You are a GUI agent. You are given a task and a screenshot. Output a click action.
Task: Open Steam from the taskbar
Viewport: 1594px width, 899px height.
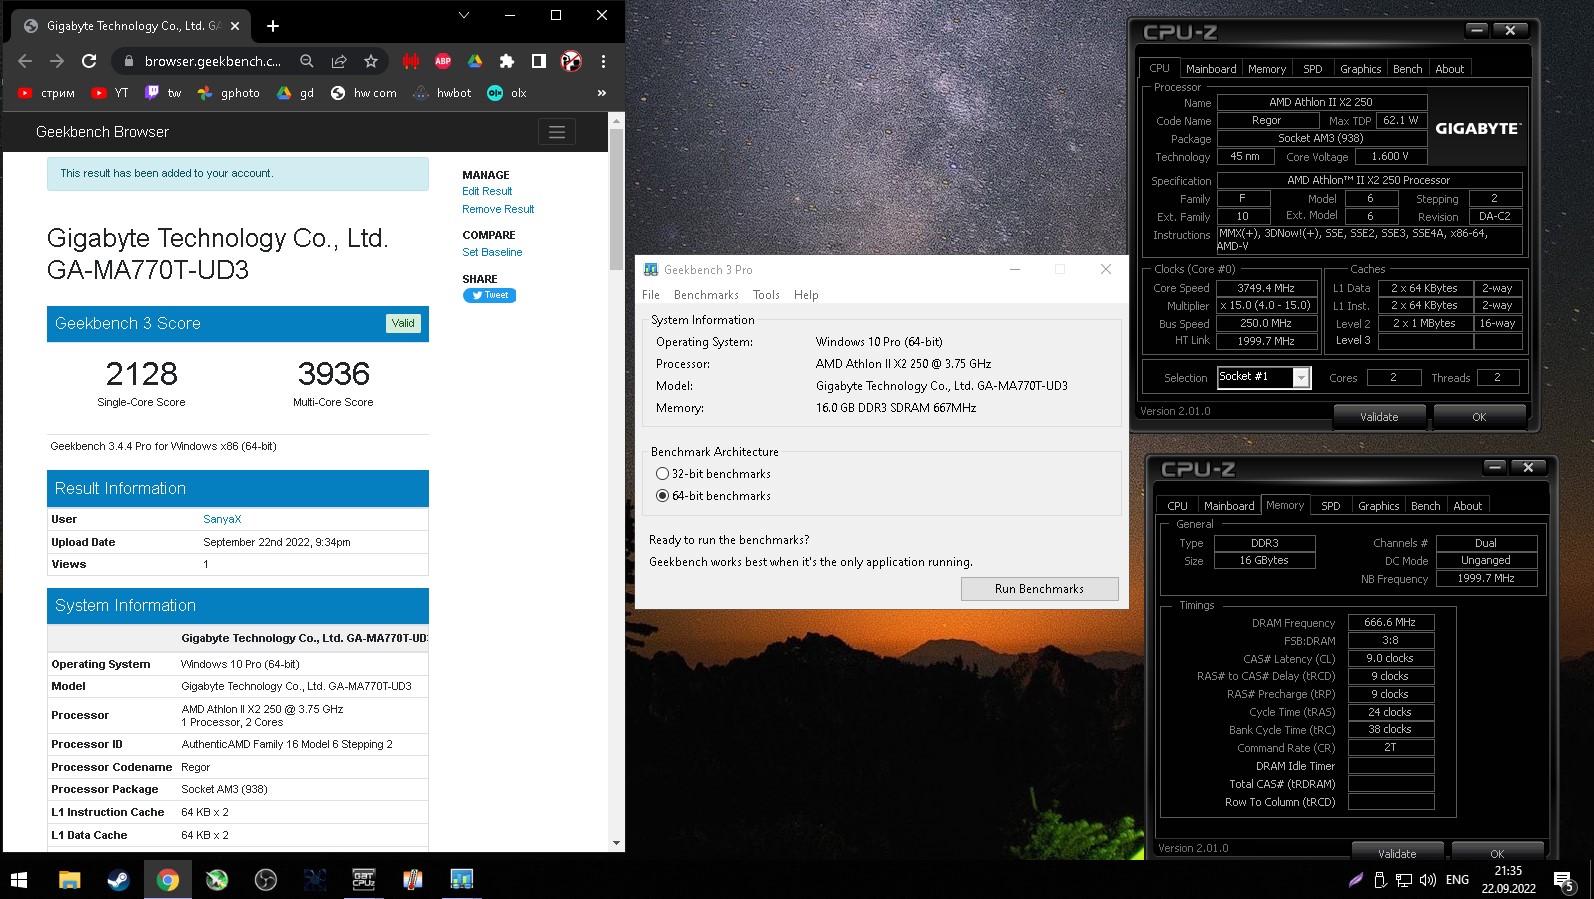point(118,879)
